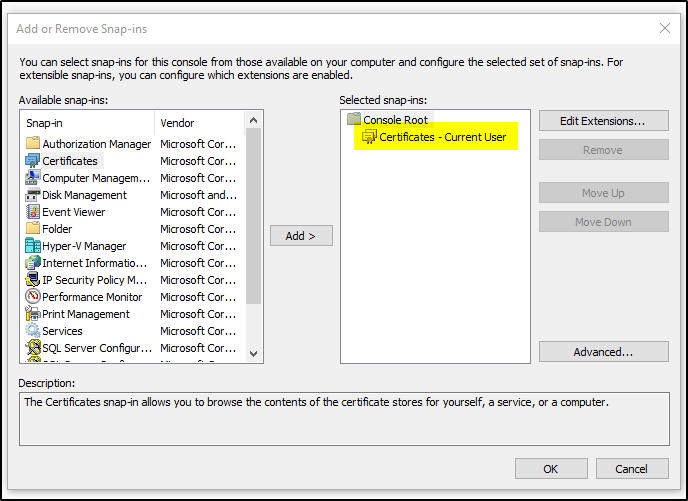688x501 pixels.
Task: Sort by the Snap-in column header
Action: coord(87,123)
